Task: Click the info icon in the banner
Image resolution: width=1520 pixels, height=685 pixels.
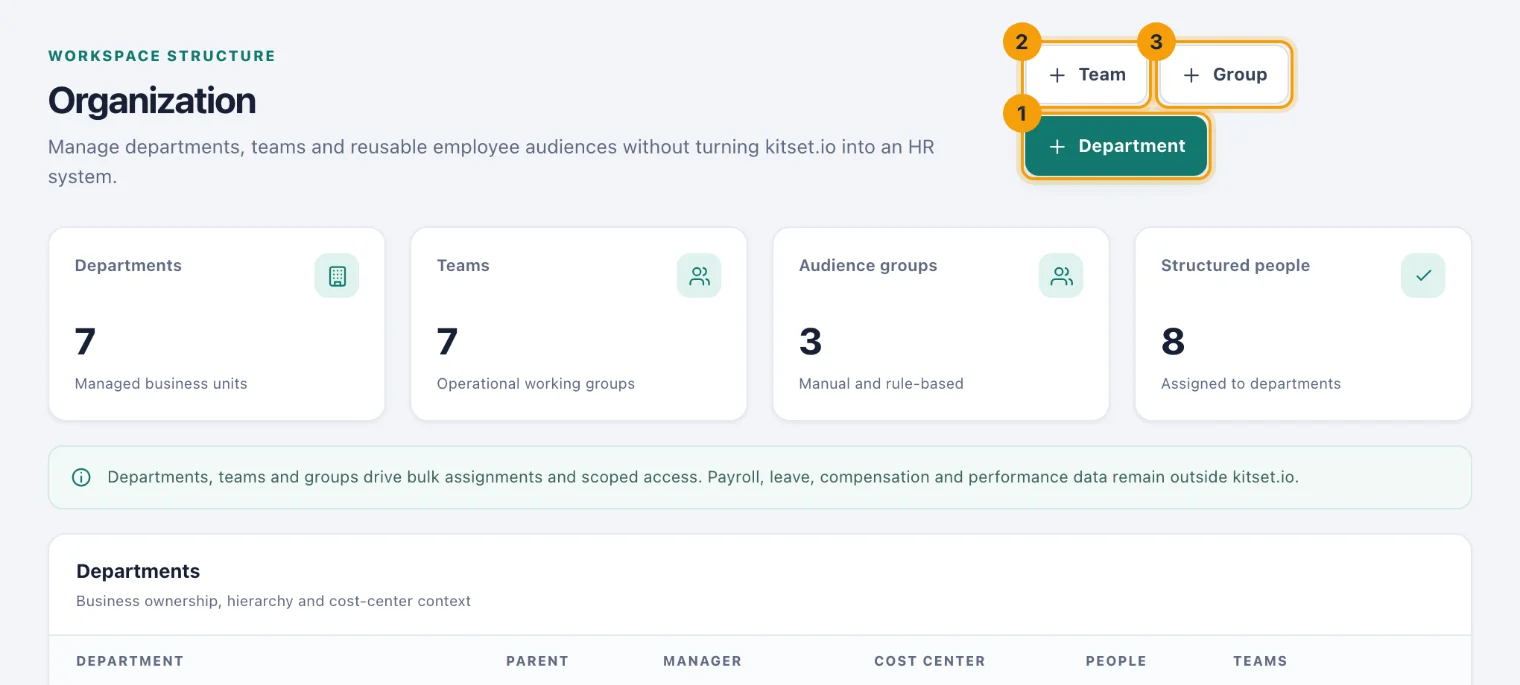Action: 82,478
